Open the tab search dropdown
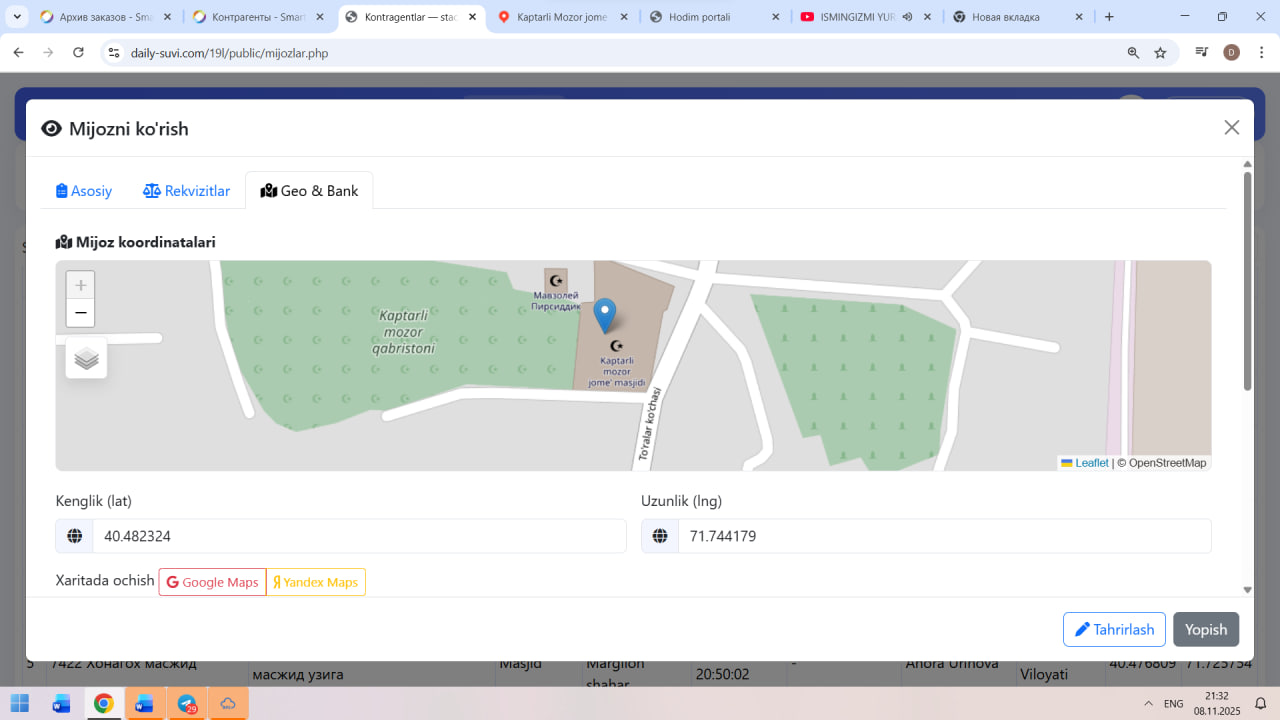Viewport: 1280px width, 720px height. pos(17,17)
